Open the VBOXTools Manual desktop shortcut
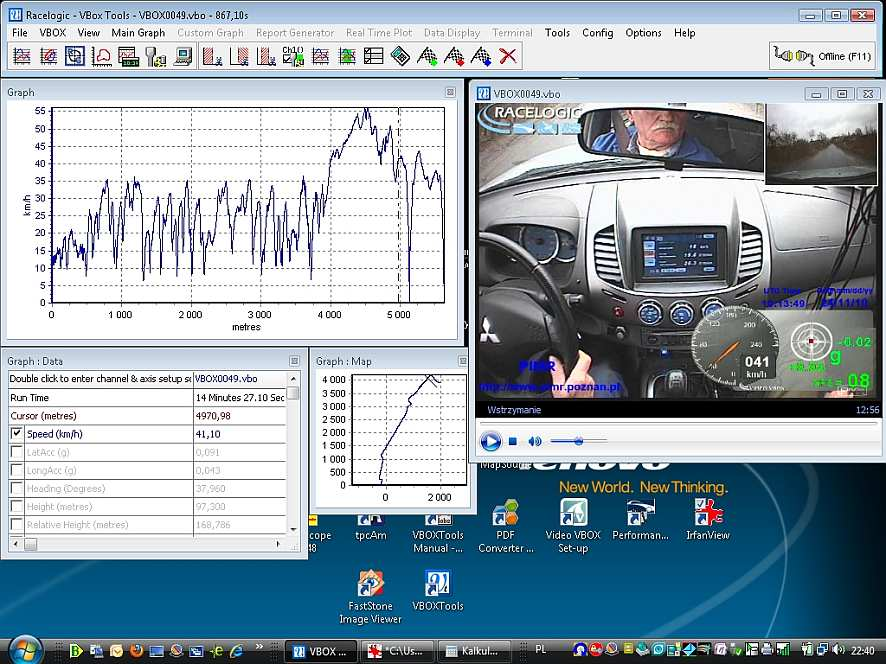The width and height of the screenshot is (886, 664). [438, 534]
